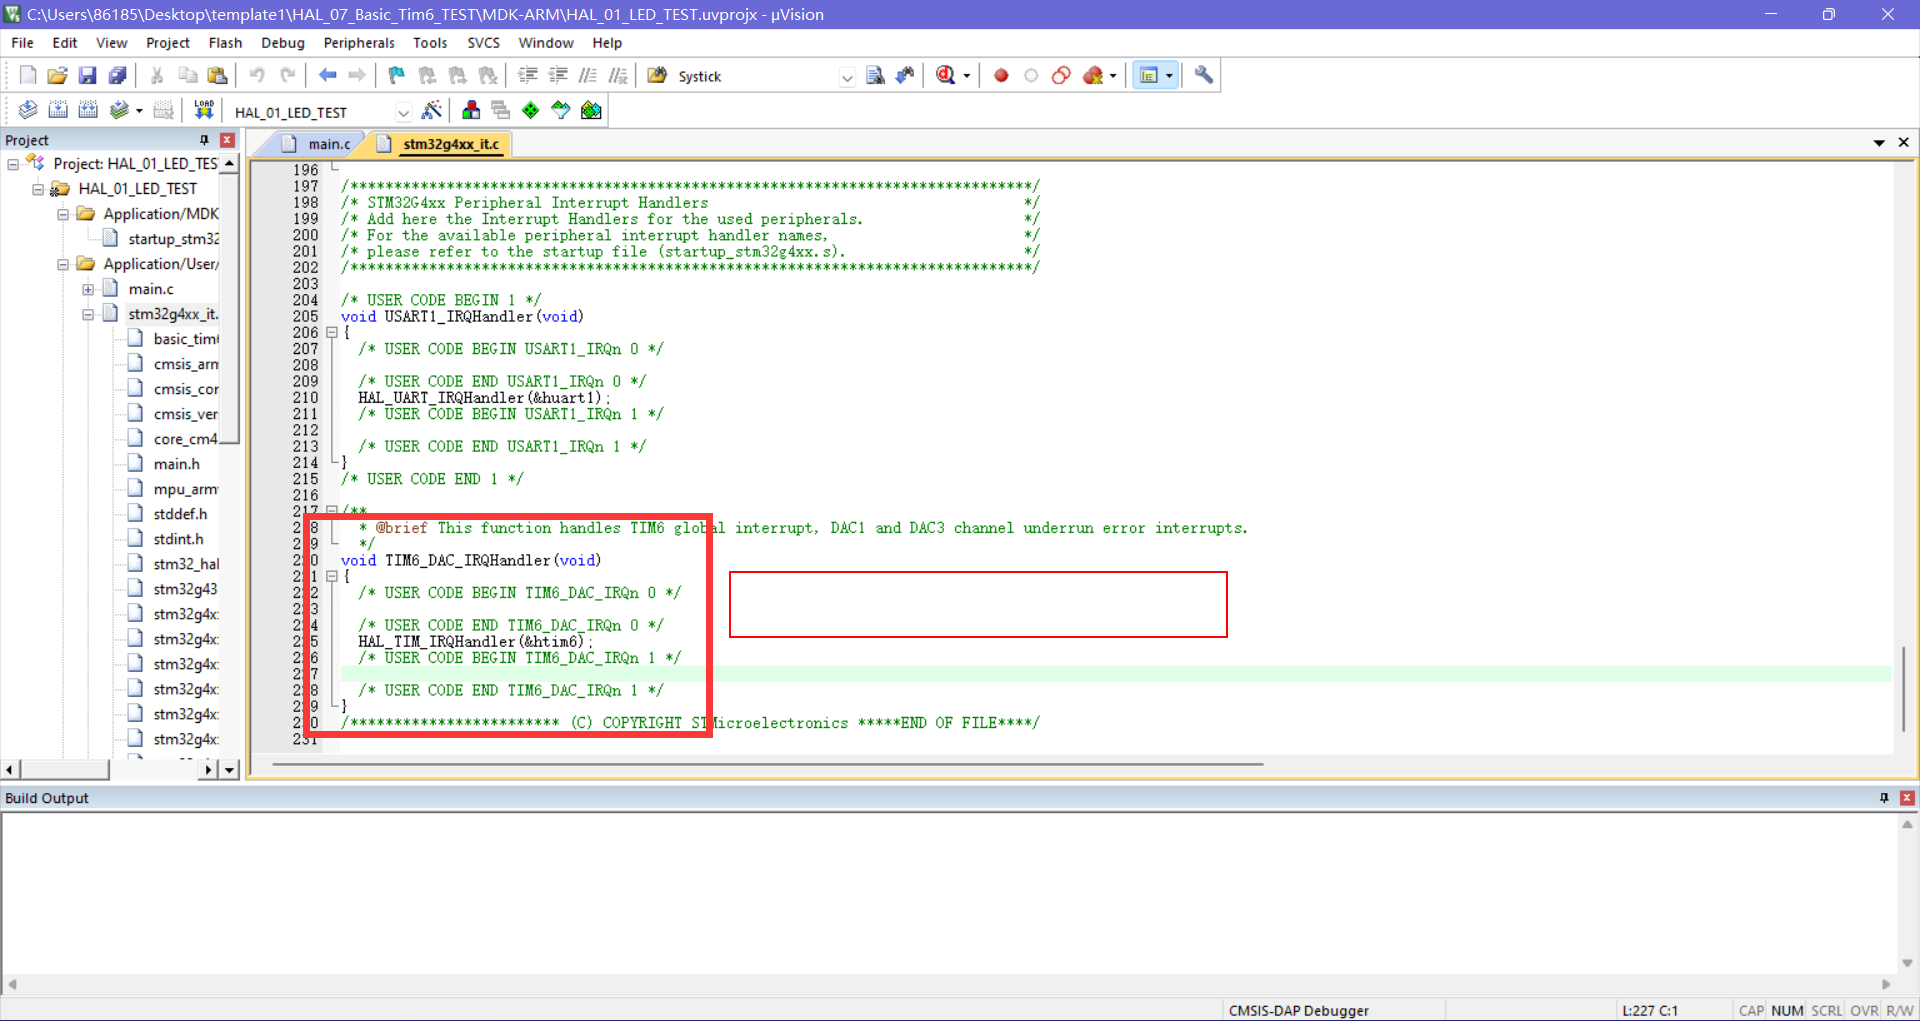
Task: Toggle the window layout view button
Action: click(1149, 76)
